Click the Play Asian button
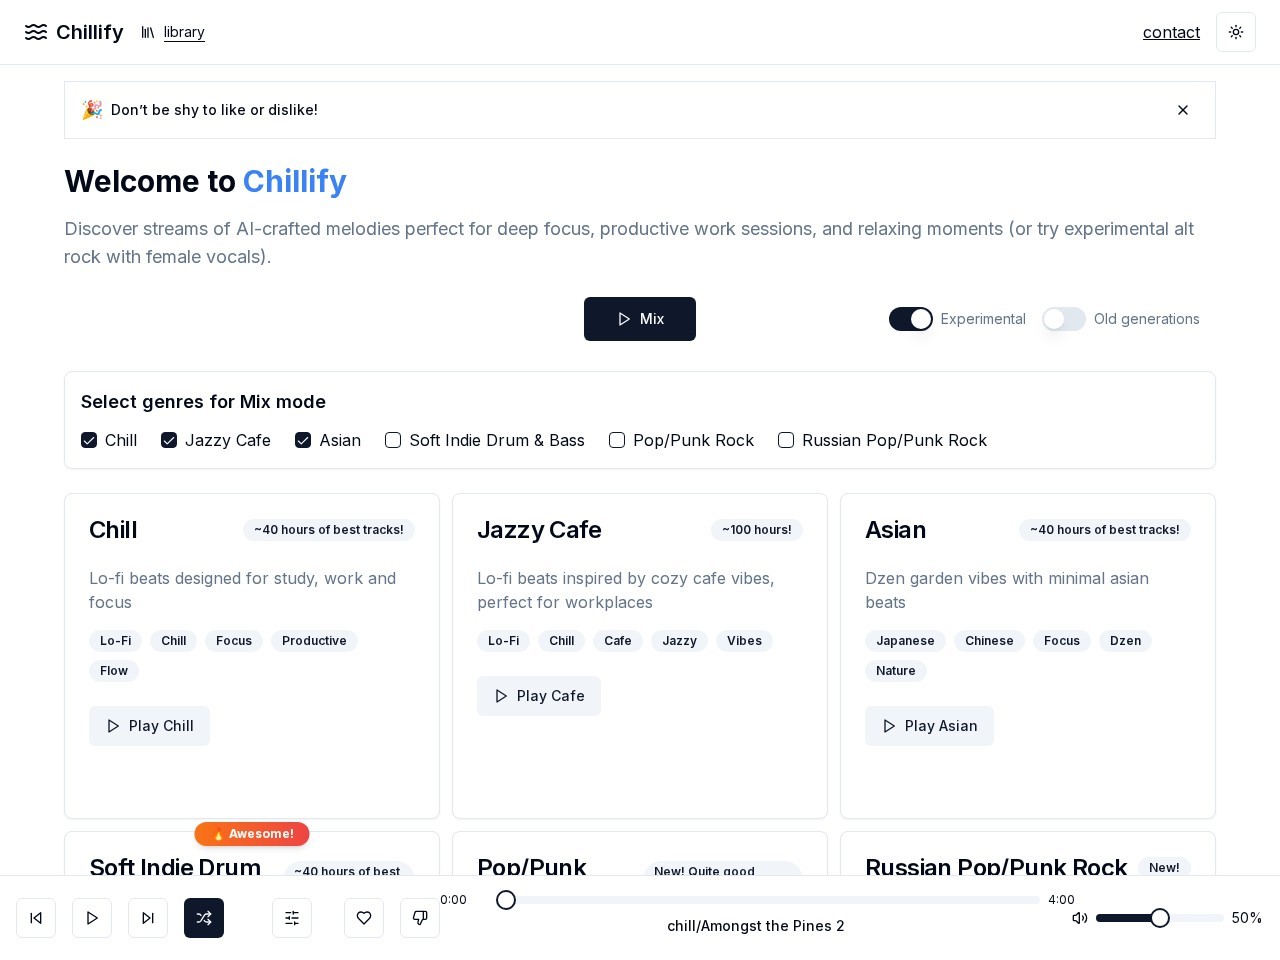The image size is (1280, 960). click(929, 726)
